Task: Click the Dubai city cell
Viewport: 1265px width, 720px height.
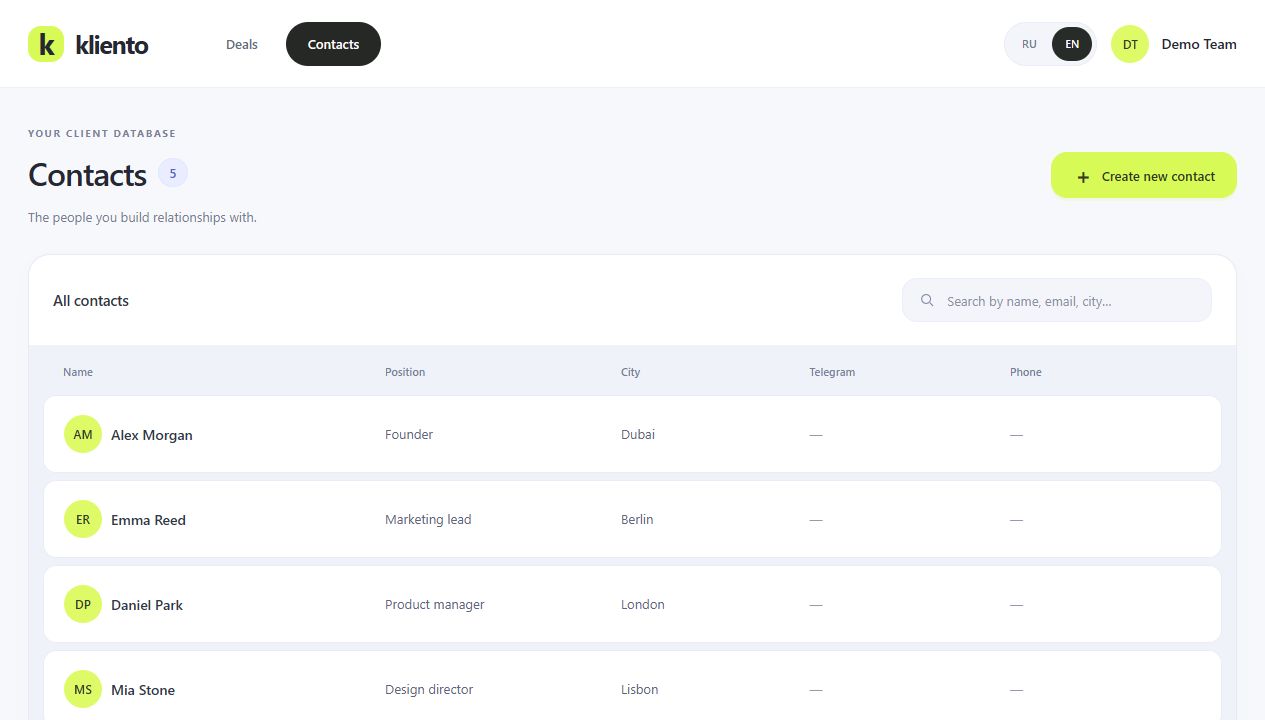Action: tap(638, 434)
